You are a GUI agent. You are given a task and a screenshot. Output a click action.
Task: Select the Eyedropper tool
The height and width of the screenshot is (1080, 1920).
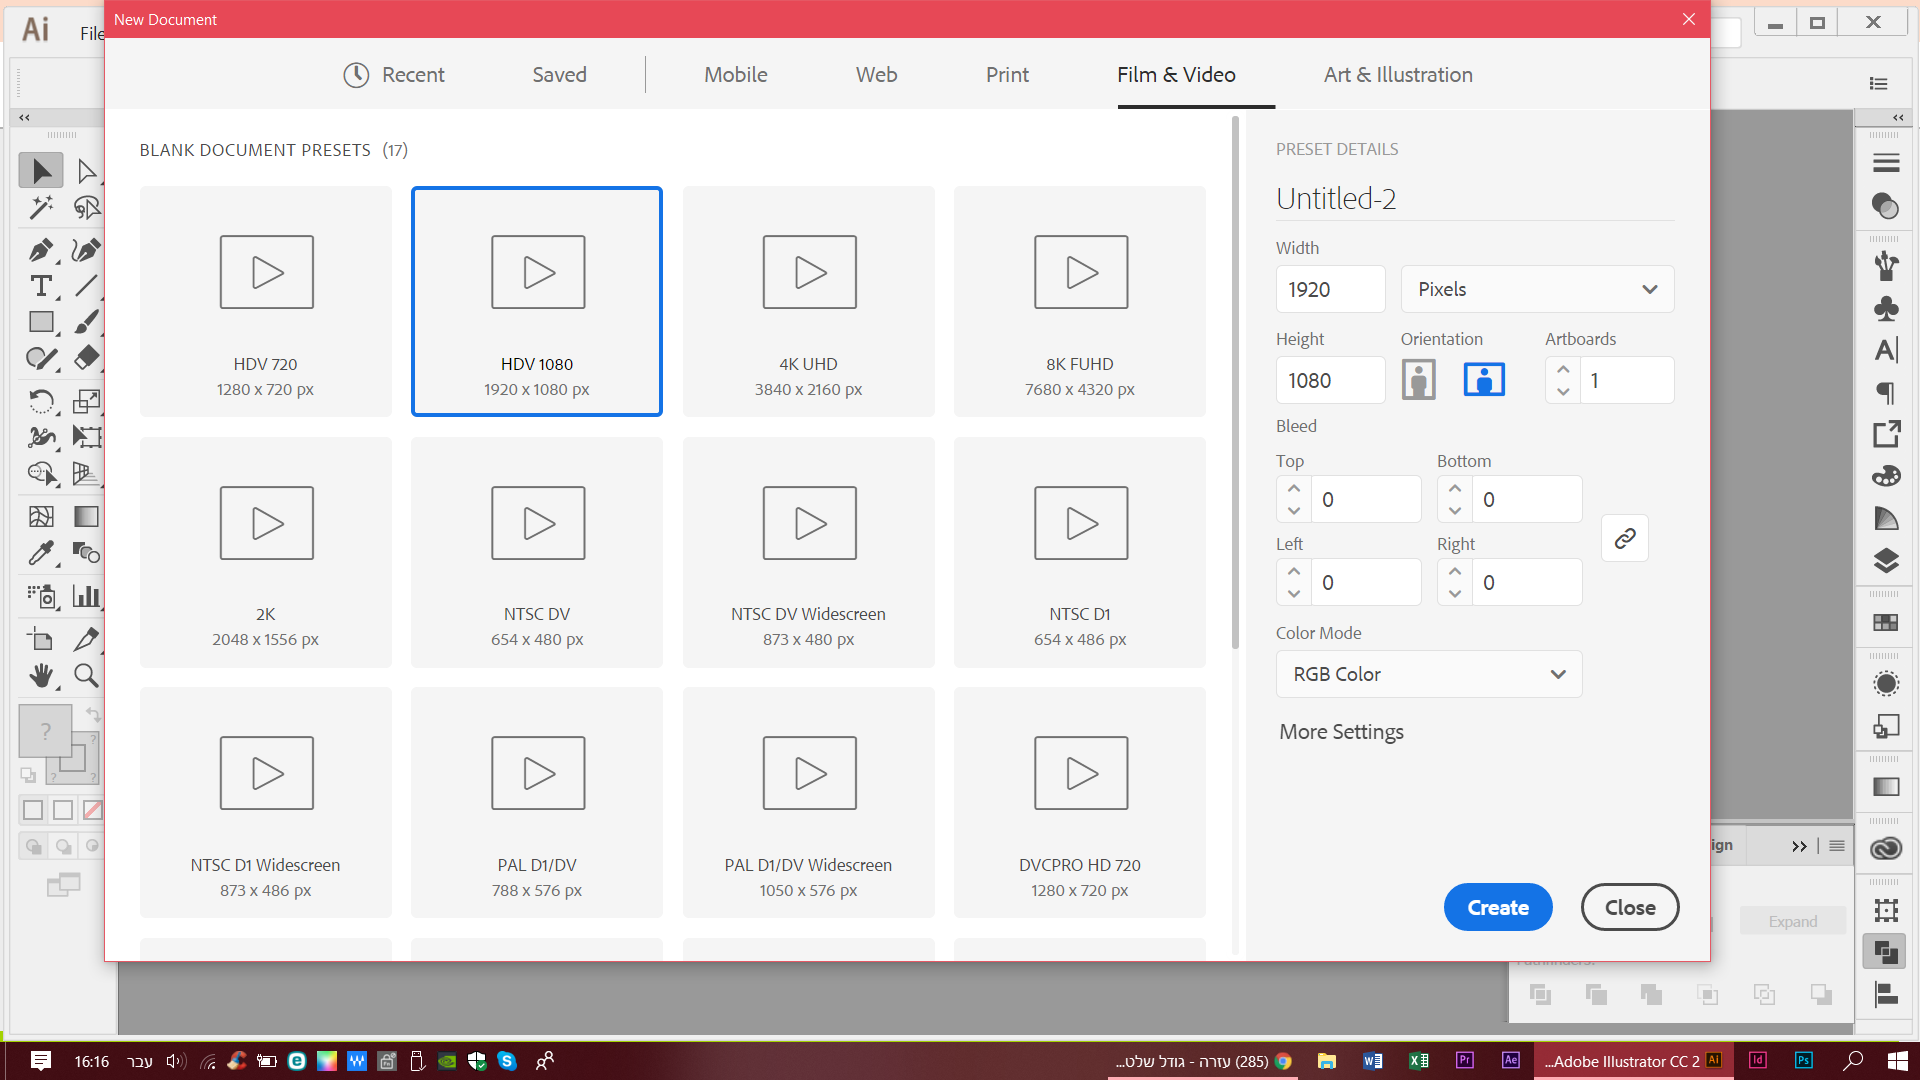pyautogui.click(x=41, y=553)
